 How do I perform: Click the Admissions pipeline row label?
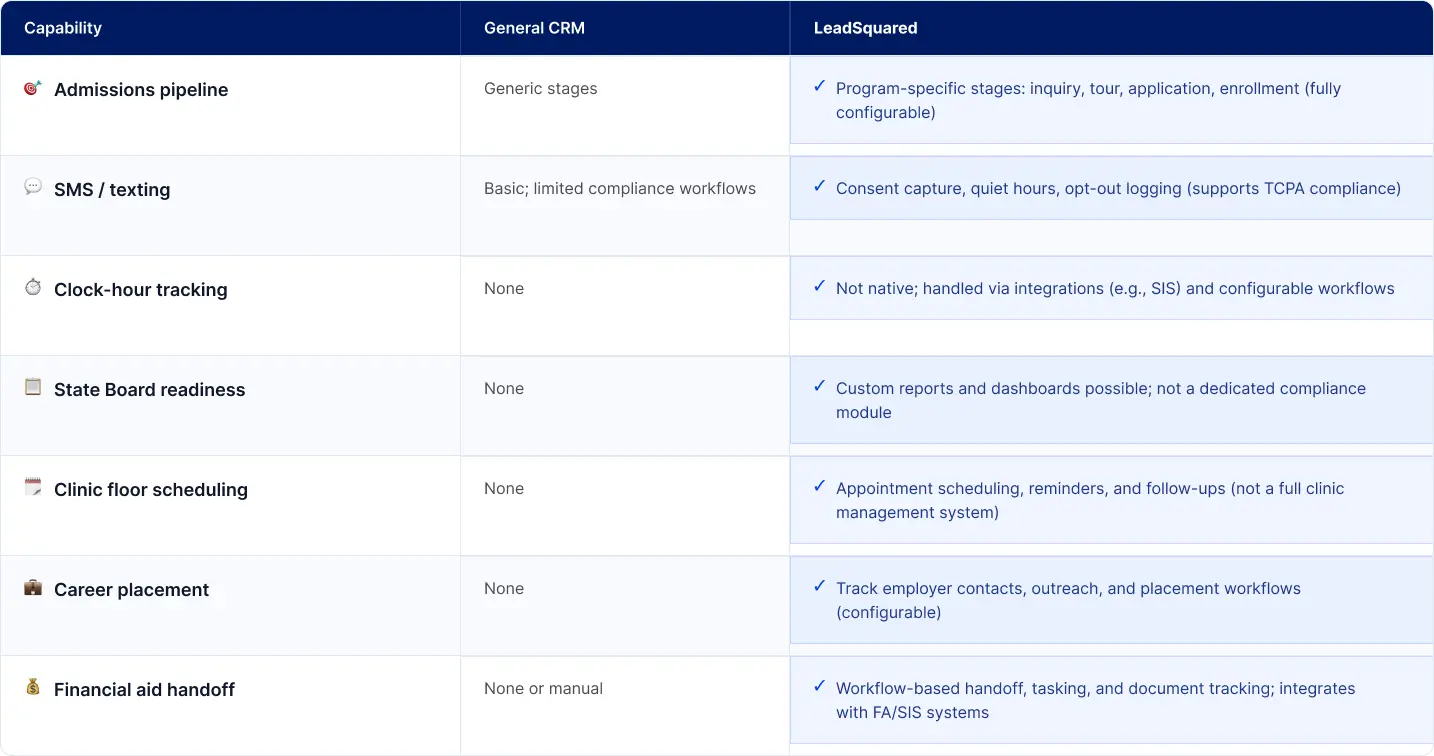click(x=141, y=90)
